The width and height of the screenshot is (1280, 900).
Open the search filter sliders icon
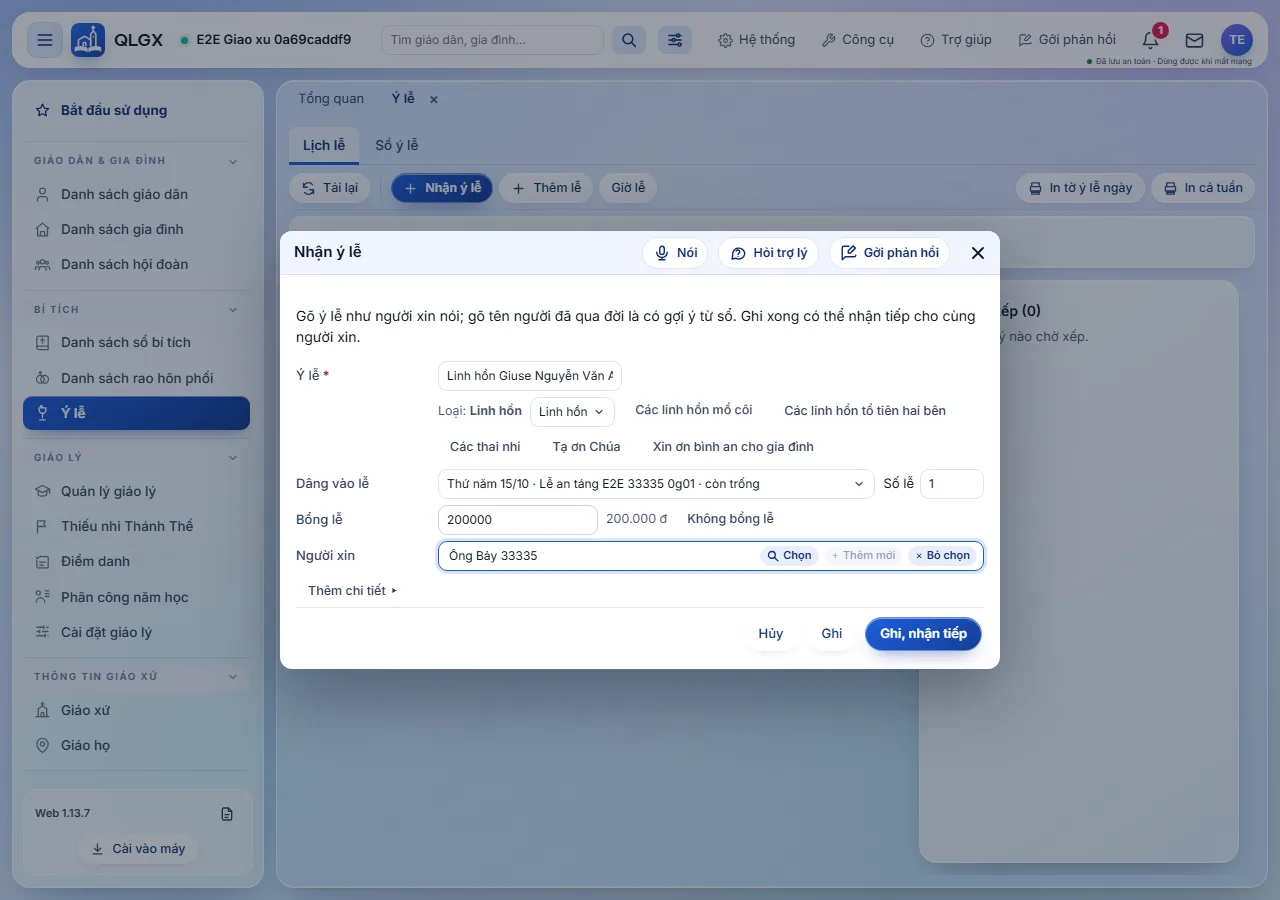click(x=675, y=40)
